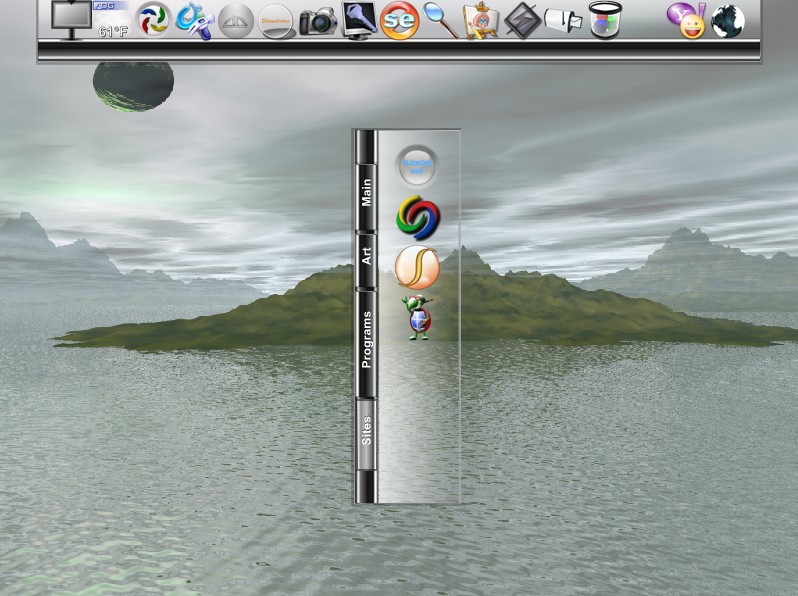Click the white mail envelope icon
Viewport: 798px width, 596px height.
pos(563,21)
